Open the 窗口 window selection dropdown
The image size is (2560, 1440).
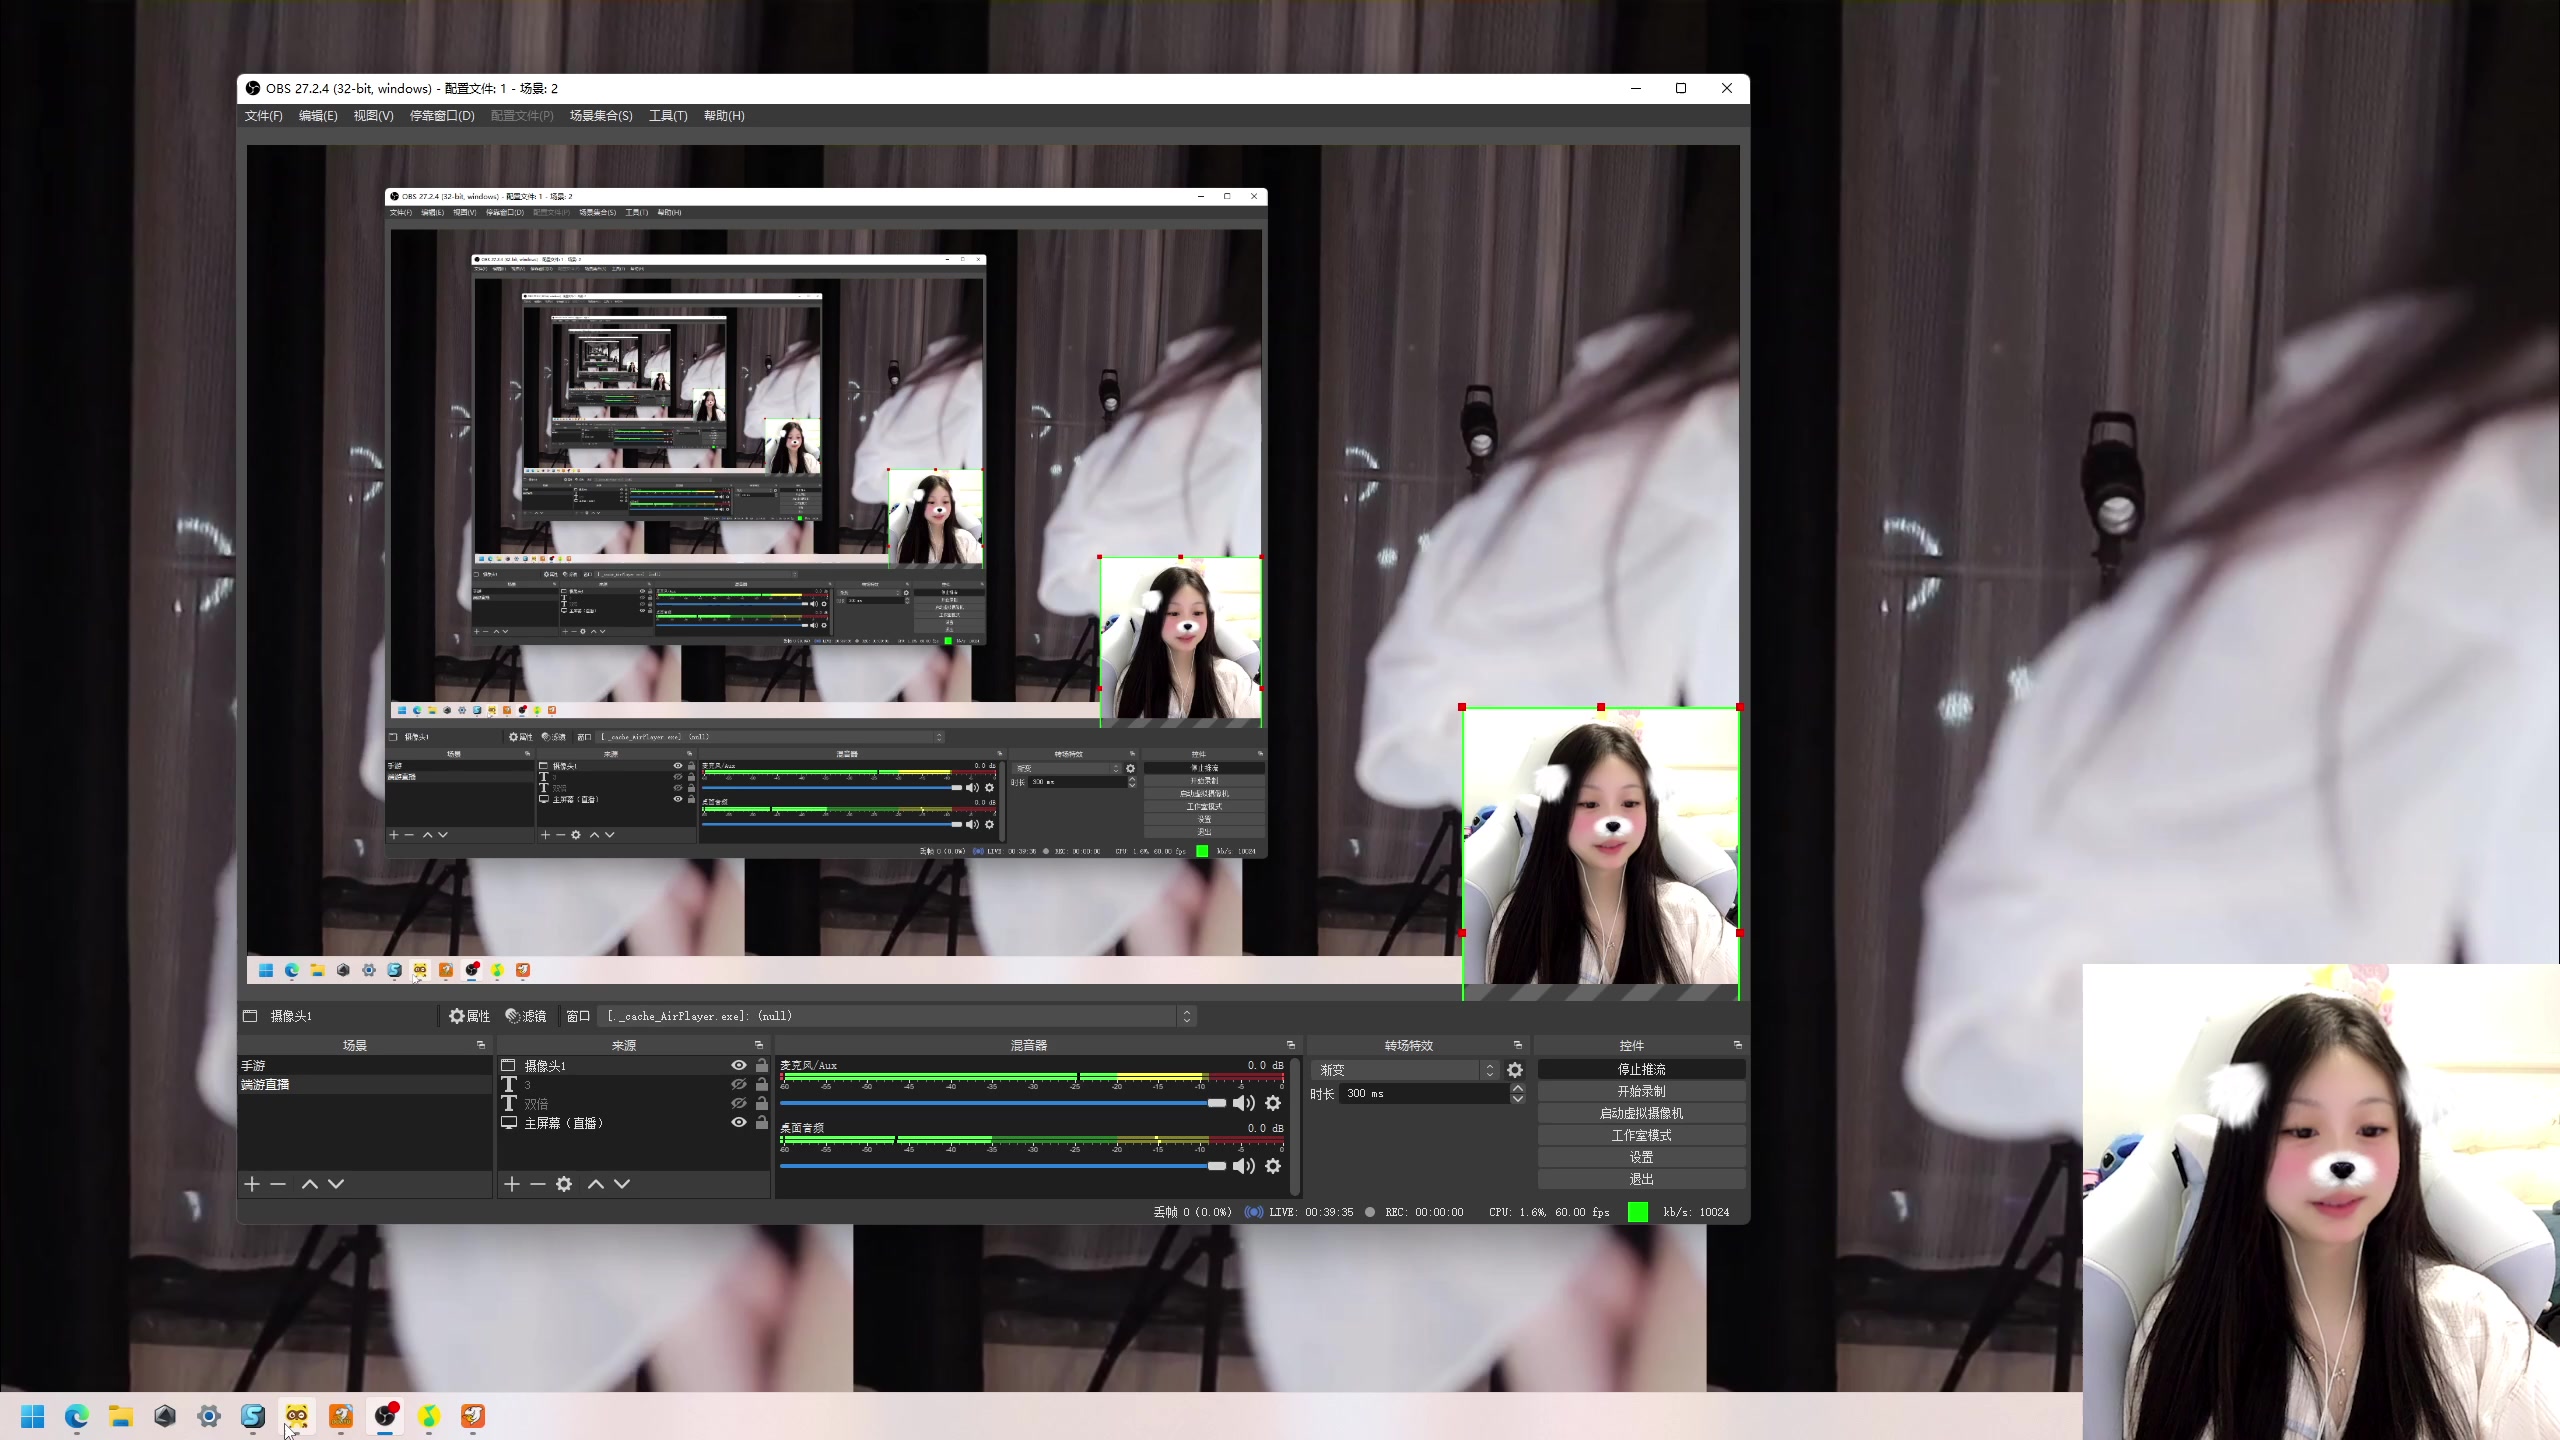pos(897,1016)
